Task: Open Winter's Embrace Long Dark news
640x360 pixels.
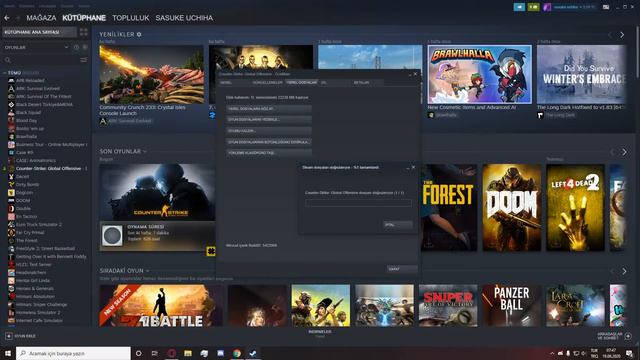Action: pyautogui.click(x=581, y=74)
